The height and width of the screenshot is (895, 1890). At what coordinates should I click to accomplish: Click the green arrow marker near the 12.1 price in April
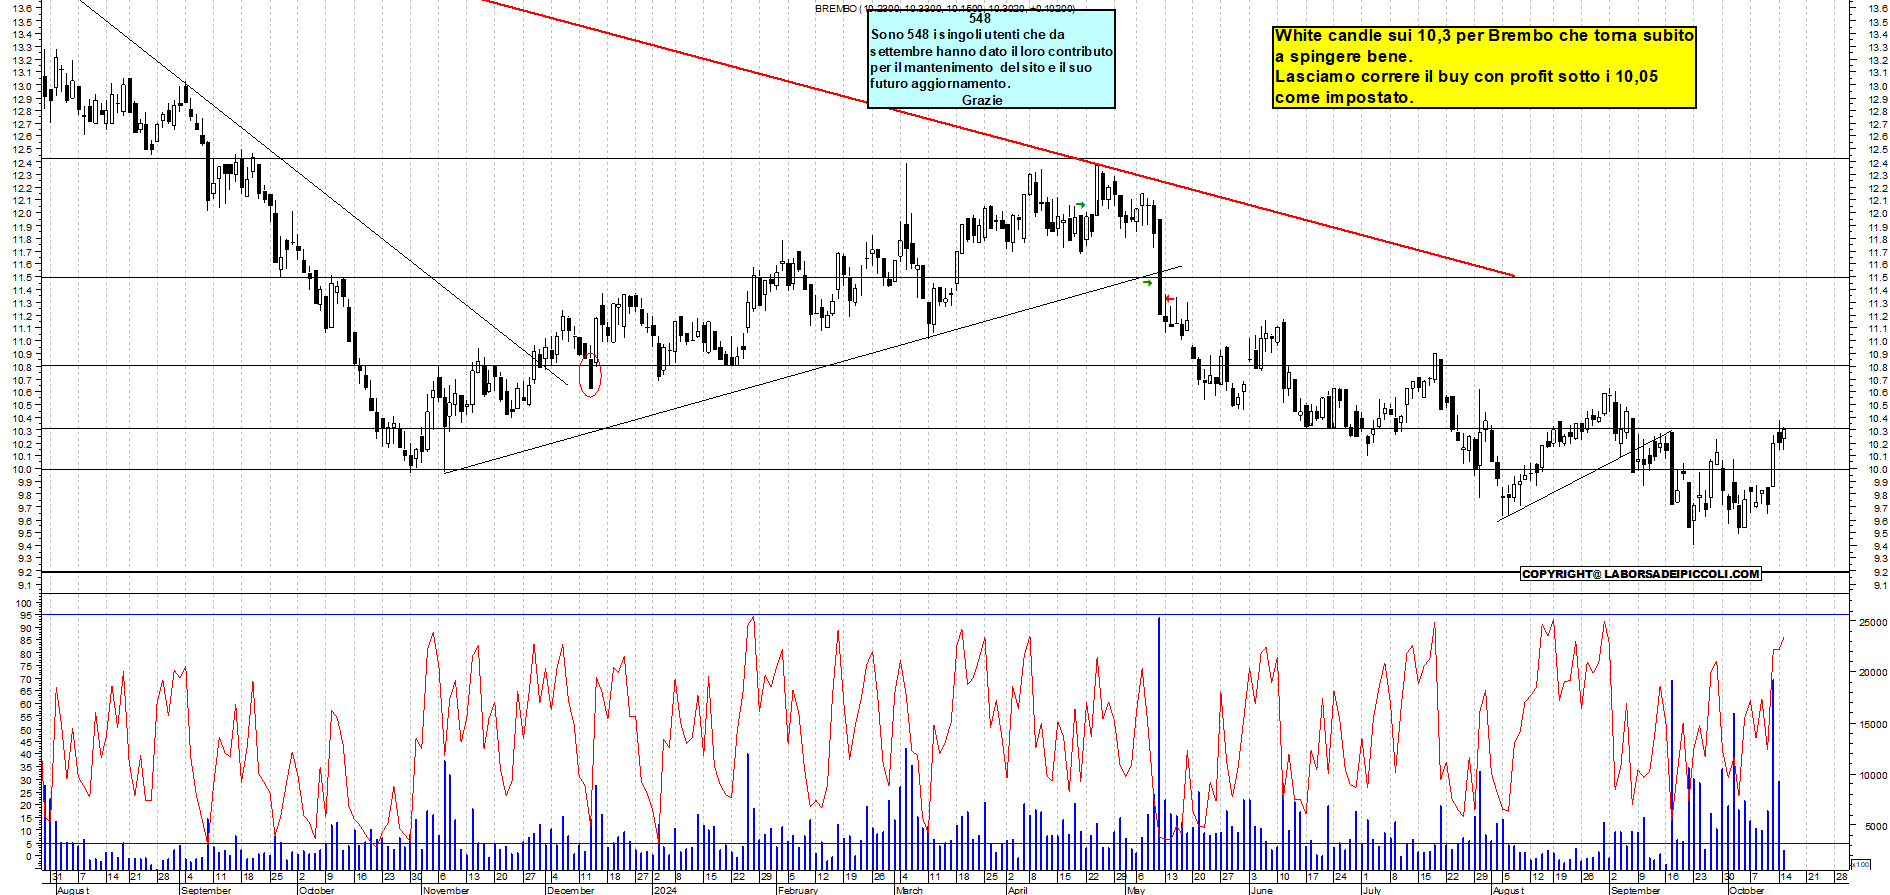1080,205
